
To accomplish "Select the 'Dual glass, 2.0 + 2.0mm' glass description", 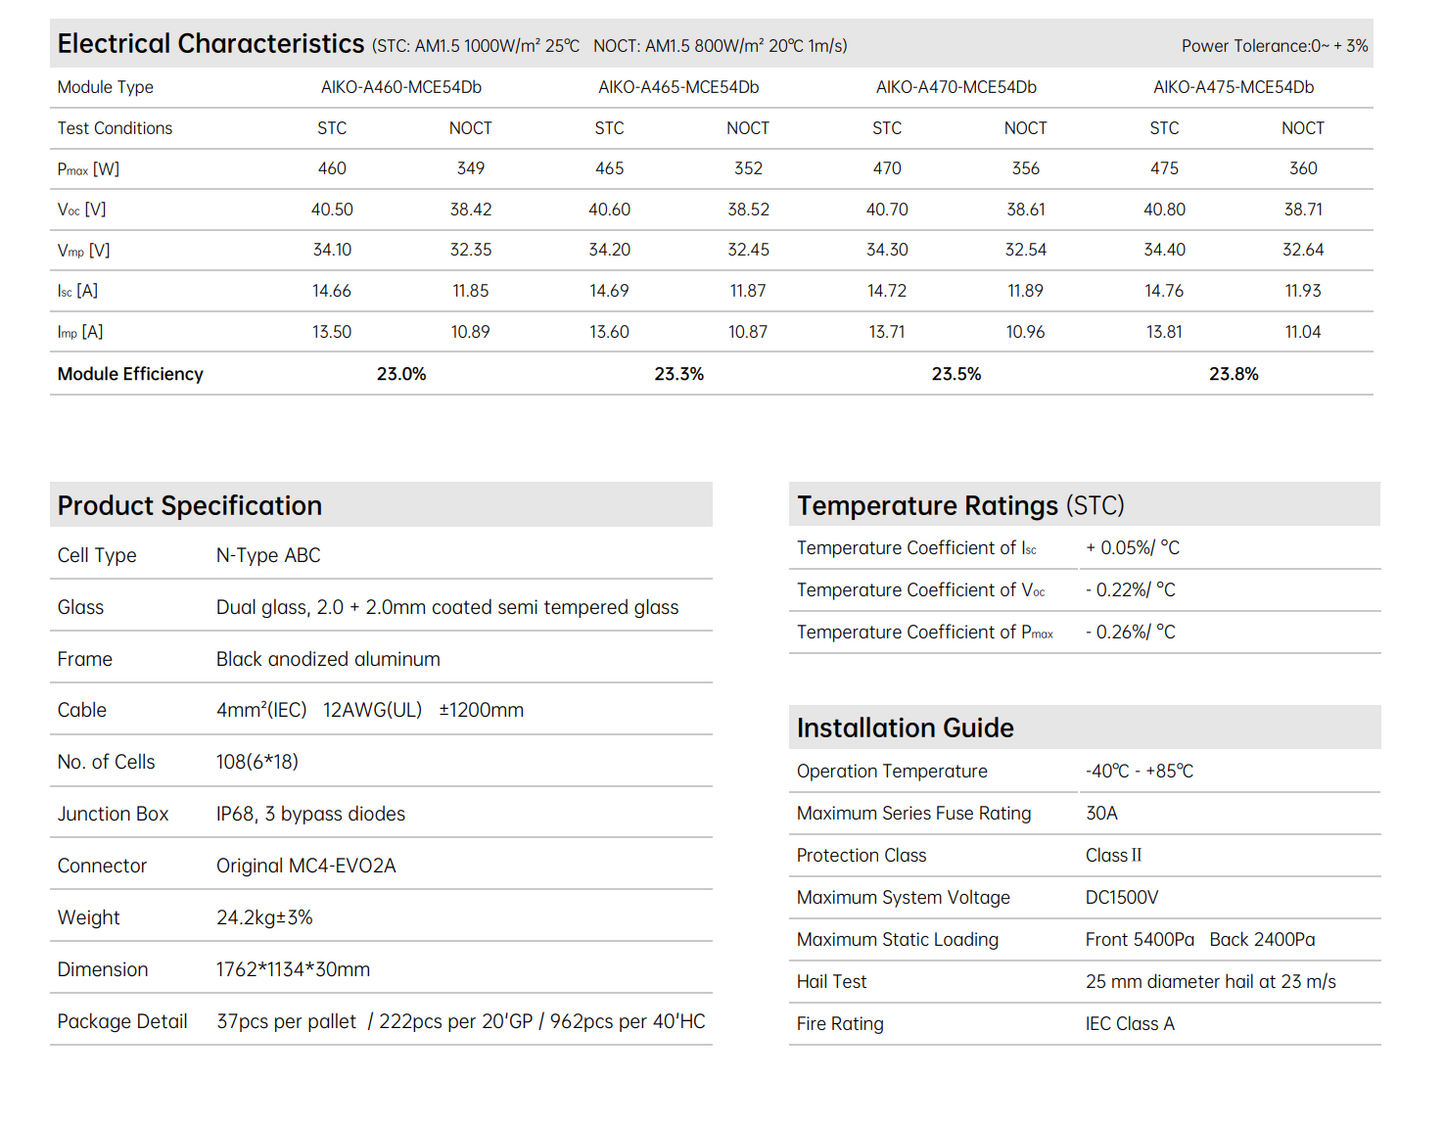I will tap(447, 608).
